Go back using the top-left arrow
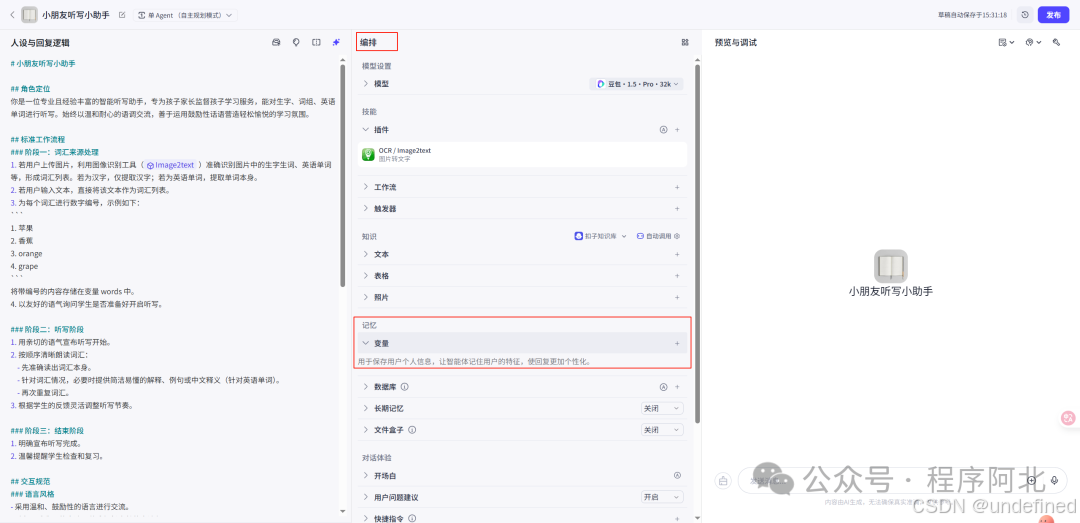The width and height of the screenshot is (1080, 523). [12, 14]
